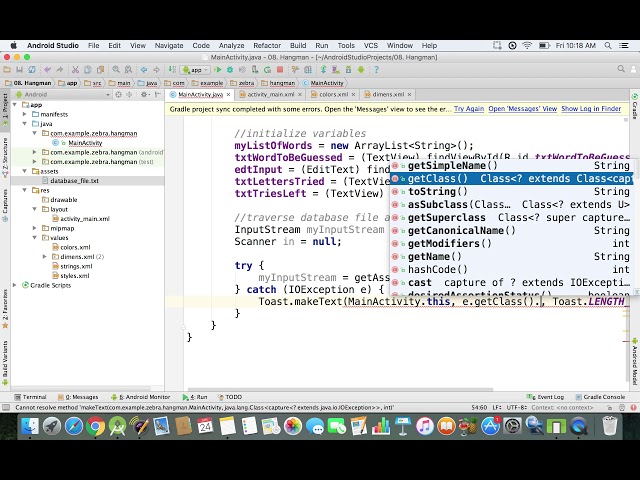Click Open 'Messages' View link
The height and width of the screenshot is (480, 640).
click(522, 109)
